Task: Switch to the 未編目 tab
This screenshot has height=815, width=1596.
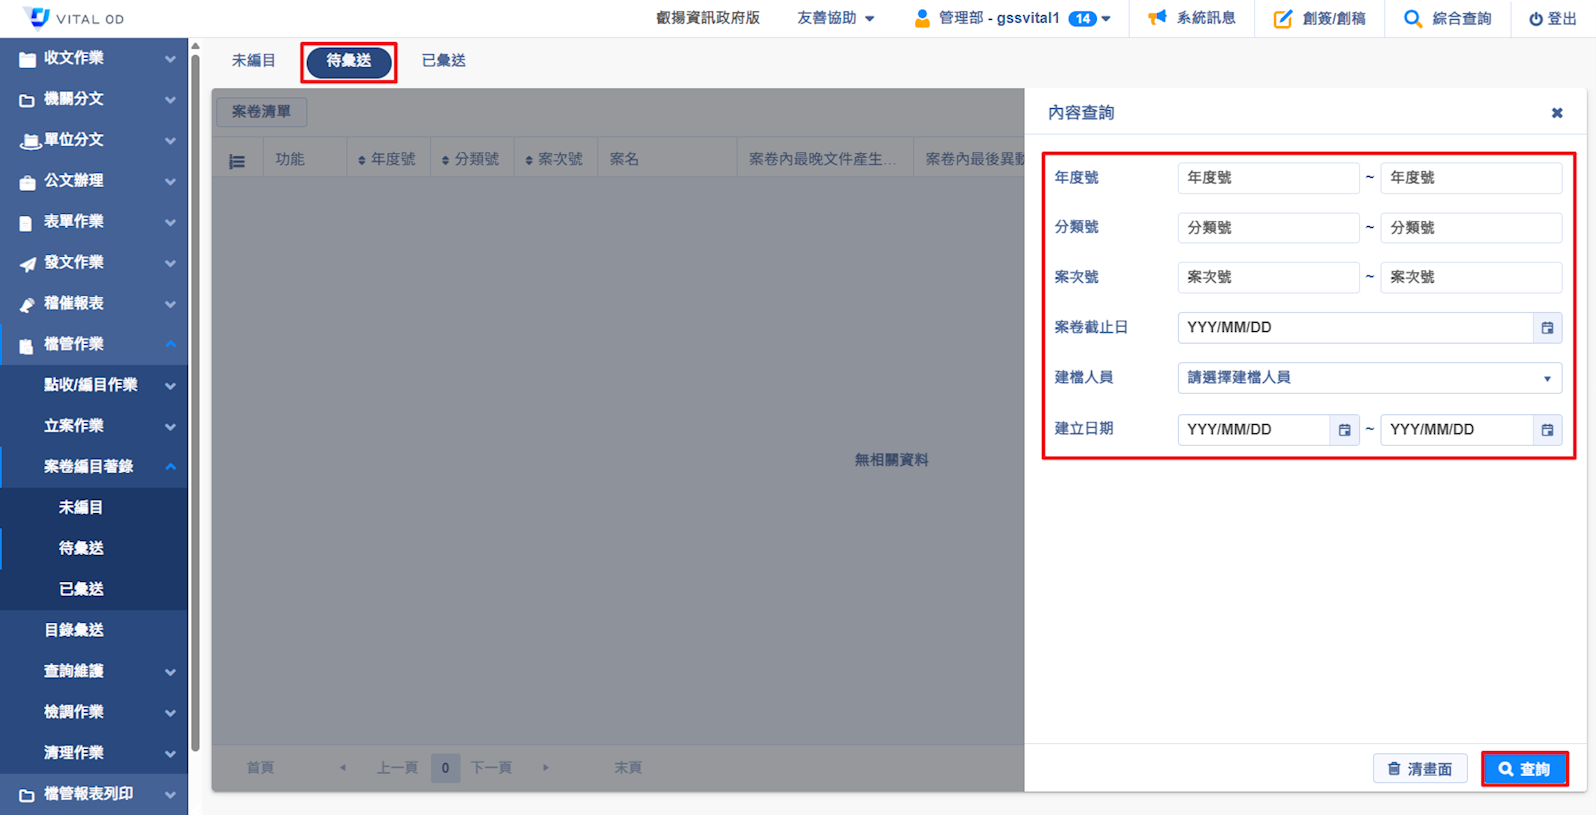Action: [x=253, y=61]
